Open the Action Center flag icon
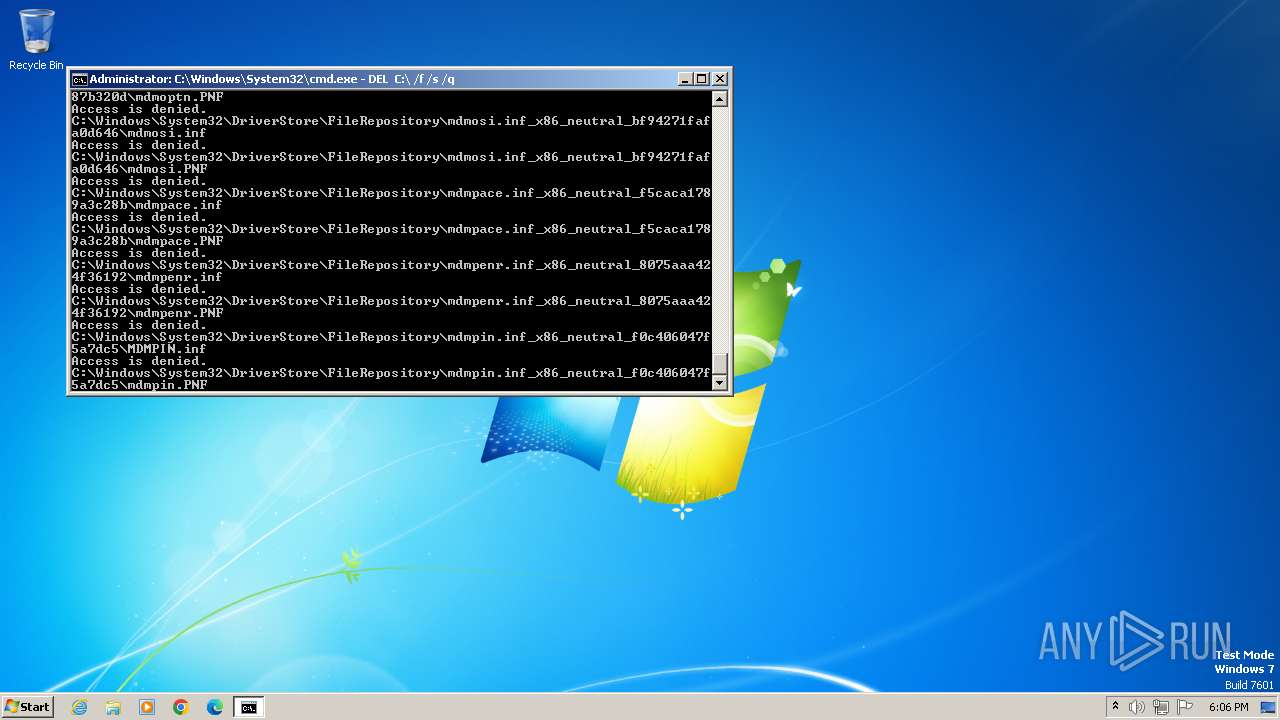1280x720 pixels. coord(1185,707)
